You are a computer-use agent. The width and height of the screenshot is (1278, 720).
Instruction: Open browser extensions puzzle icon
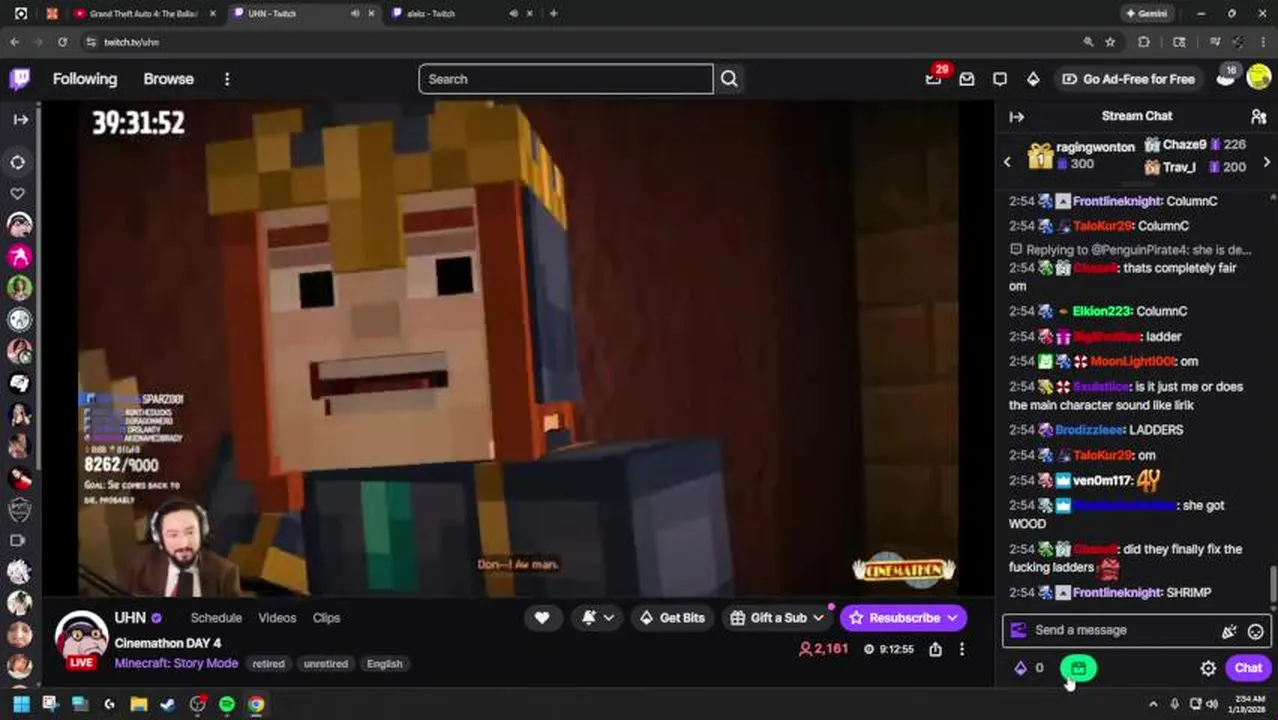tap(1144, 42)
